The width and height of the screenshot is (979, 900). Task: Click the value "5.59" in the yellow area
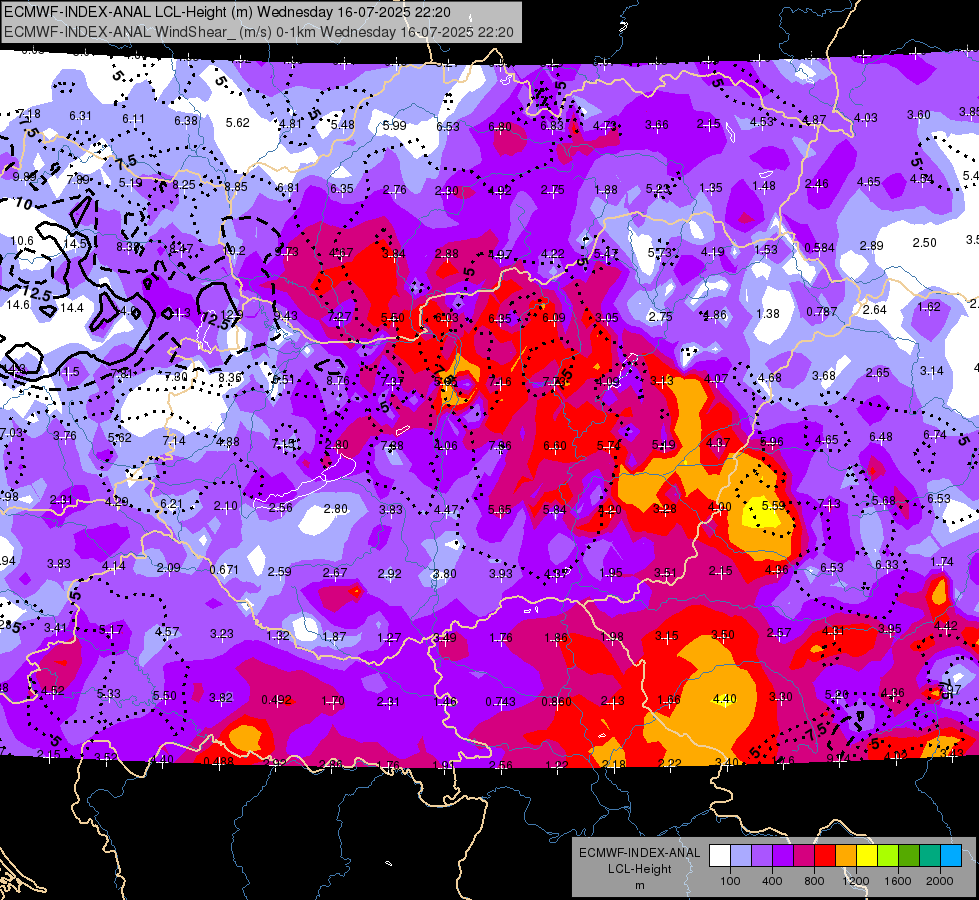(x=774, y=505)
